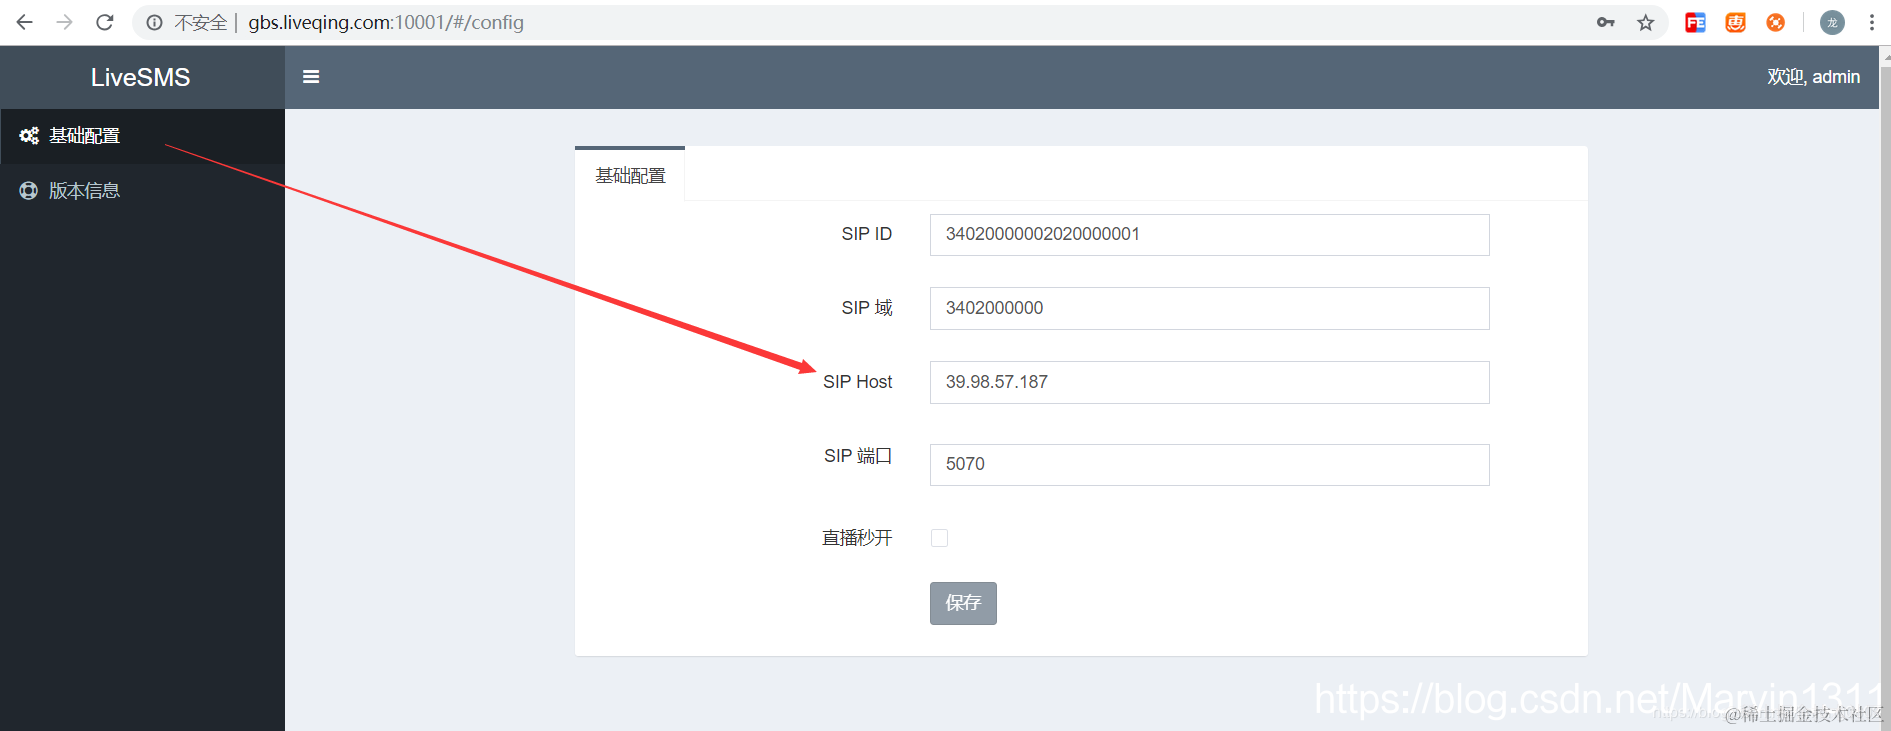Screen dimensions: 1891x731
Task: Reload the page with refresh icon
Action: pos(104,22)
